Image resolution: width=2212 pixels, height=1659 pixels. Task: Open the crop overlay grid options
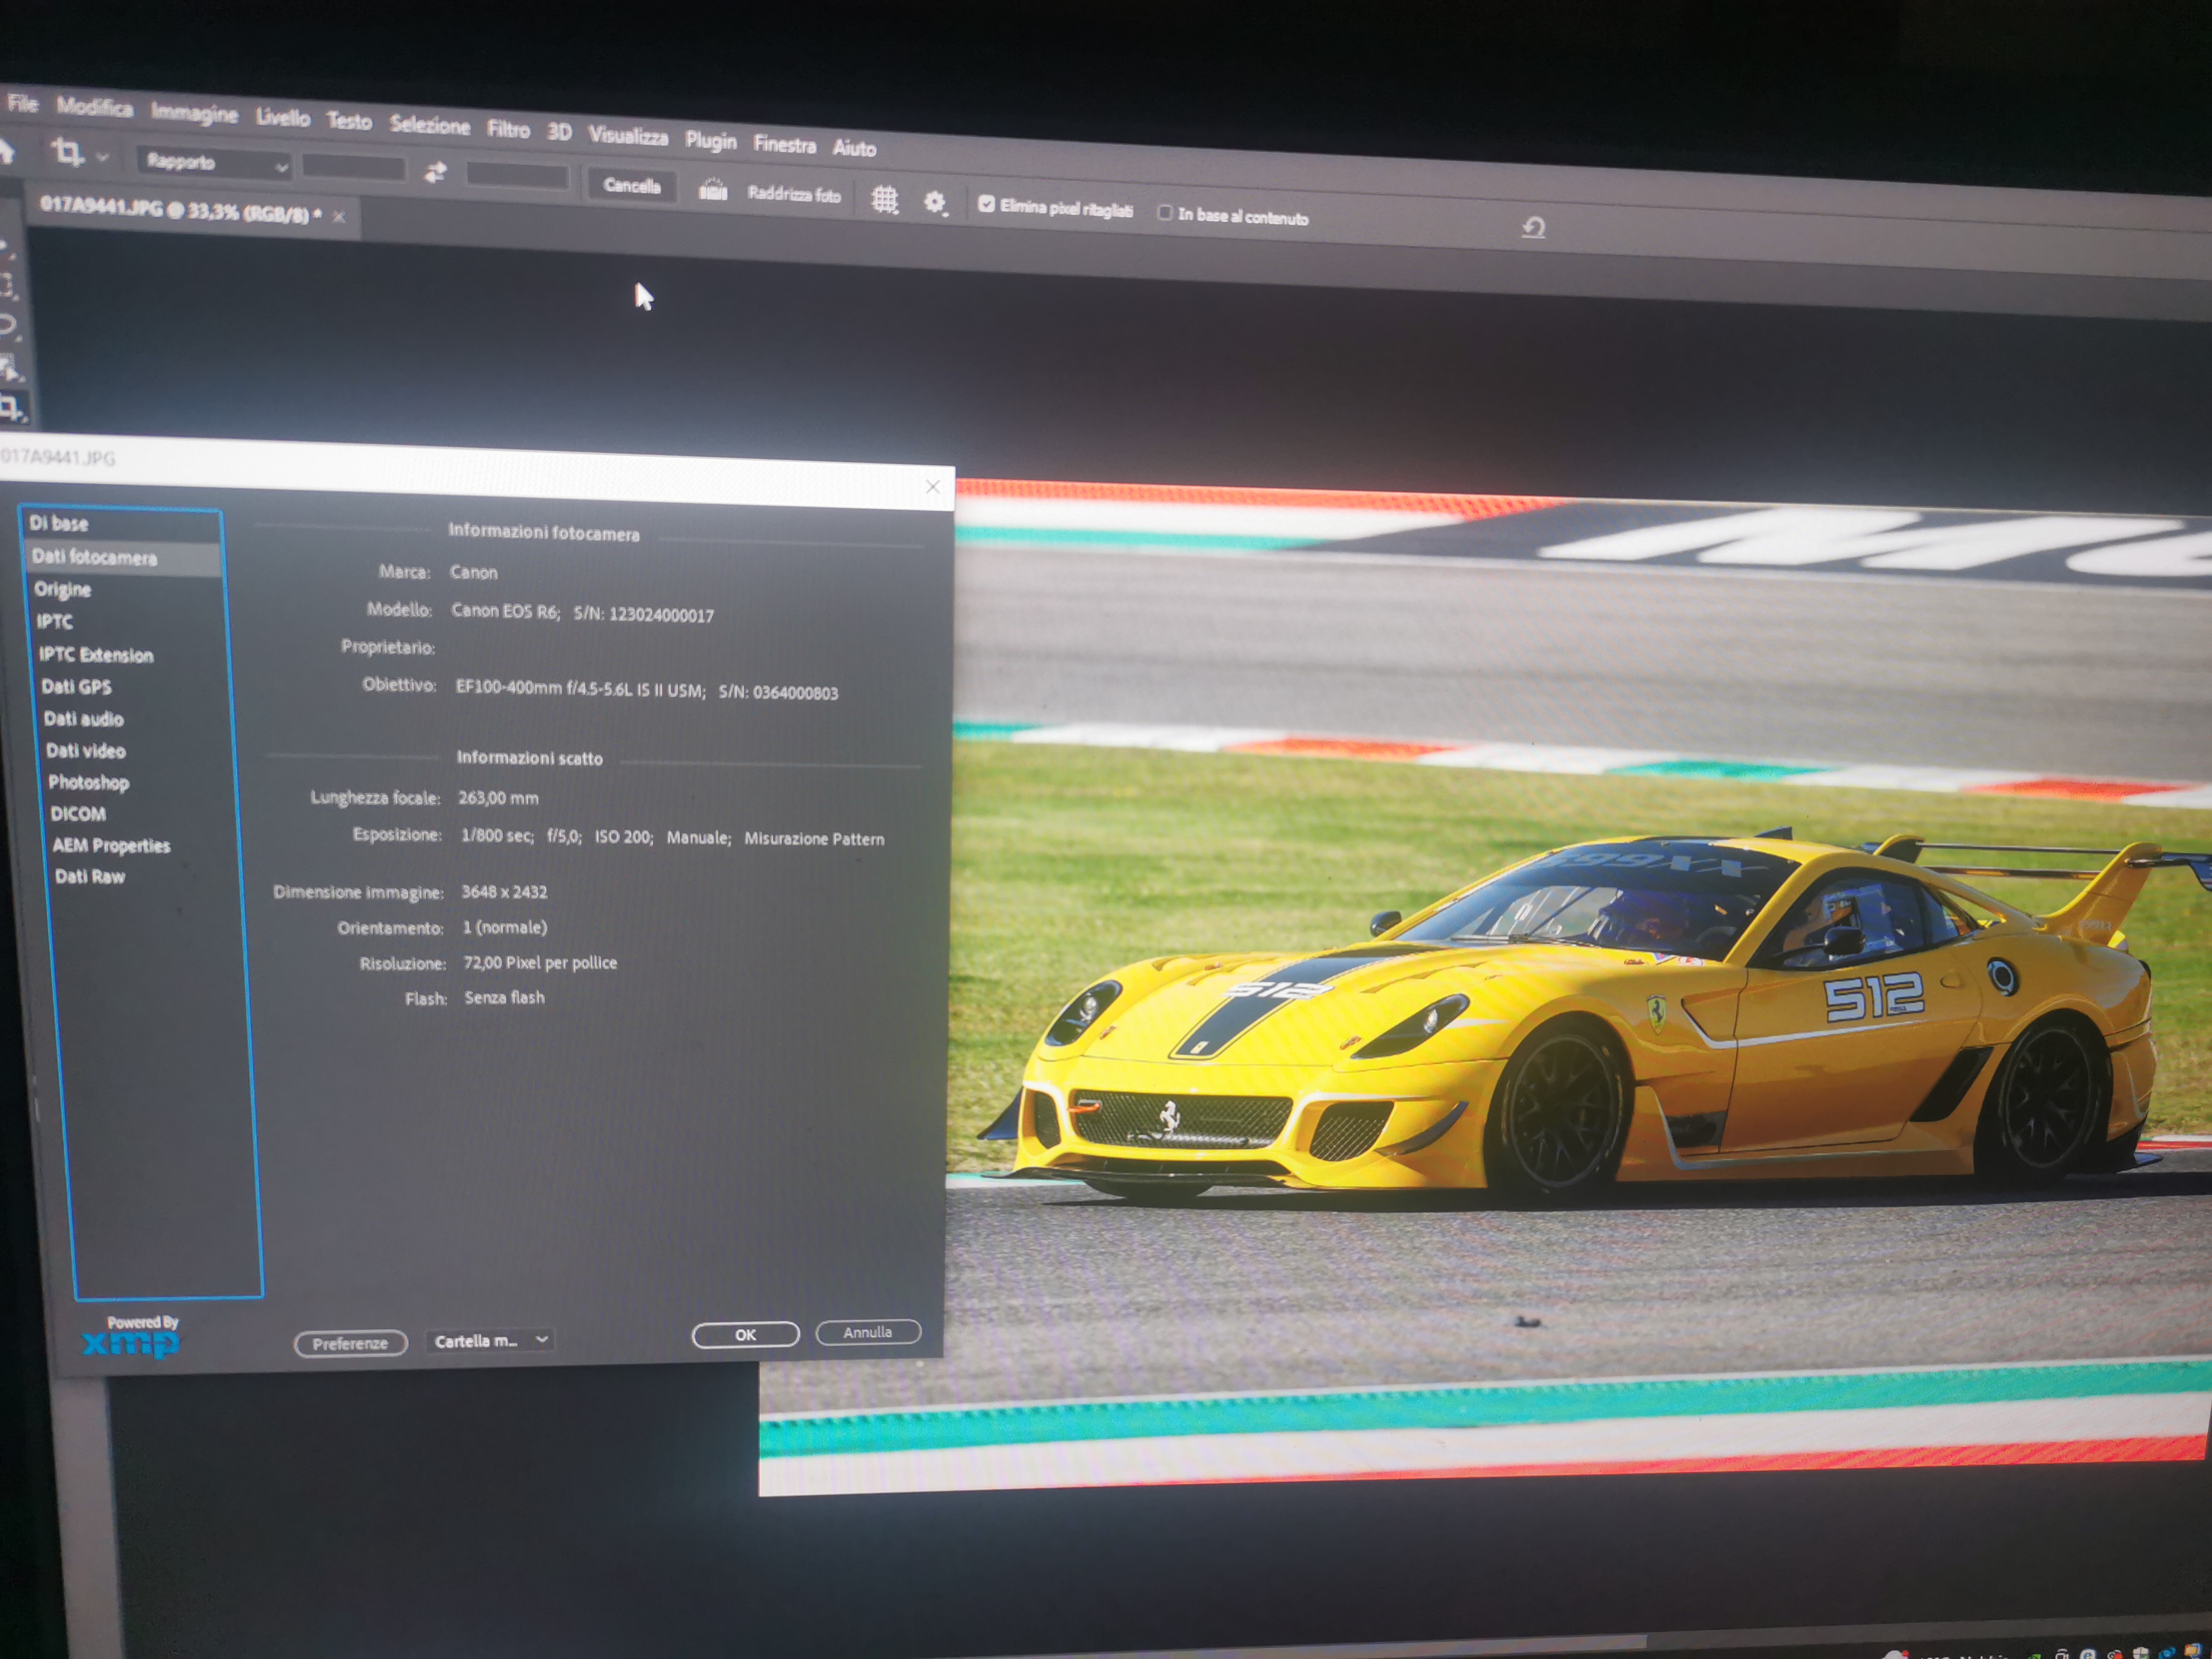click(x=884, y=200)
